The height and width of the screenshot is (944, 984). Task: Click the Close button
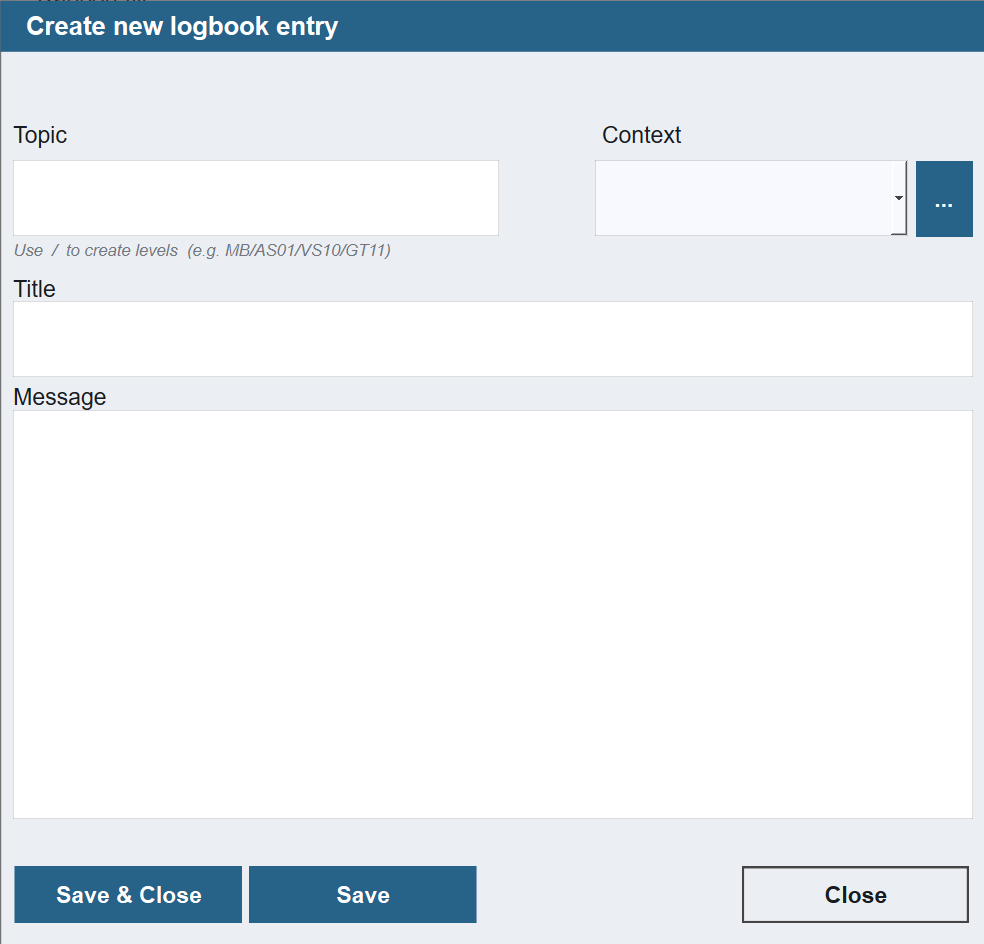(x=855, y=894)
